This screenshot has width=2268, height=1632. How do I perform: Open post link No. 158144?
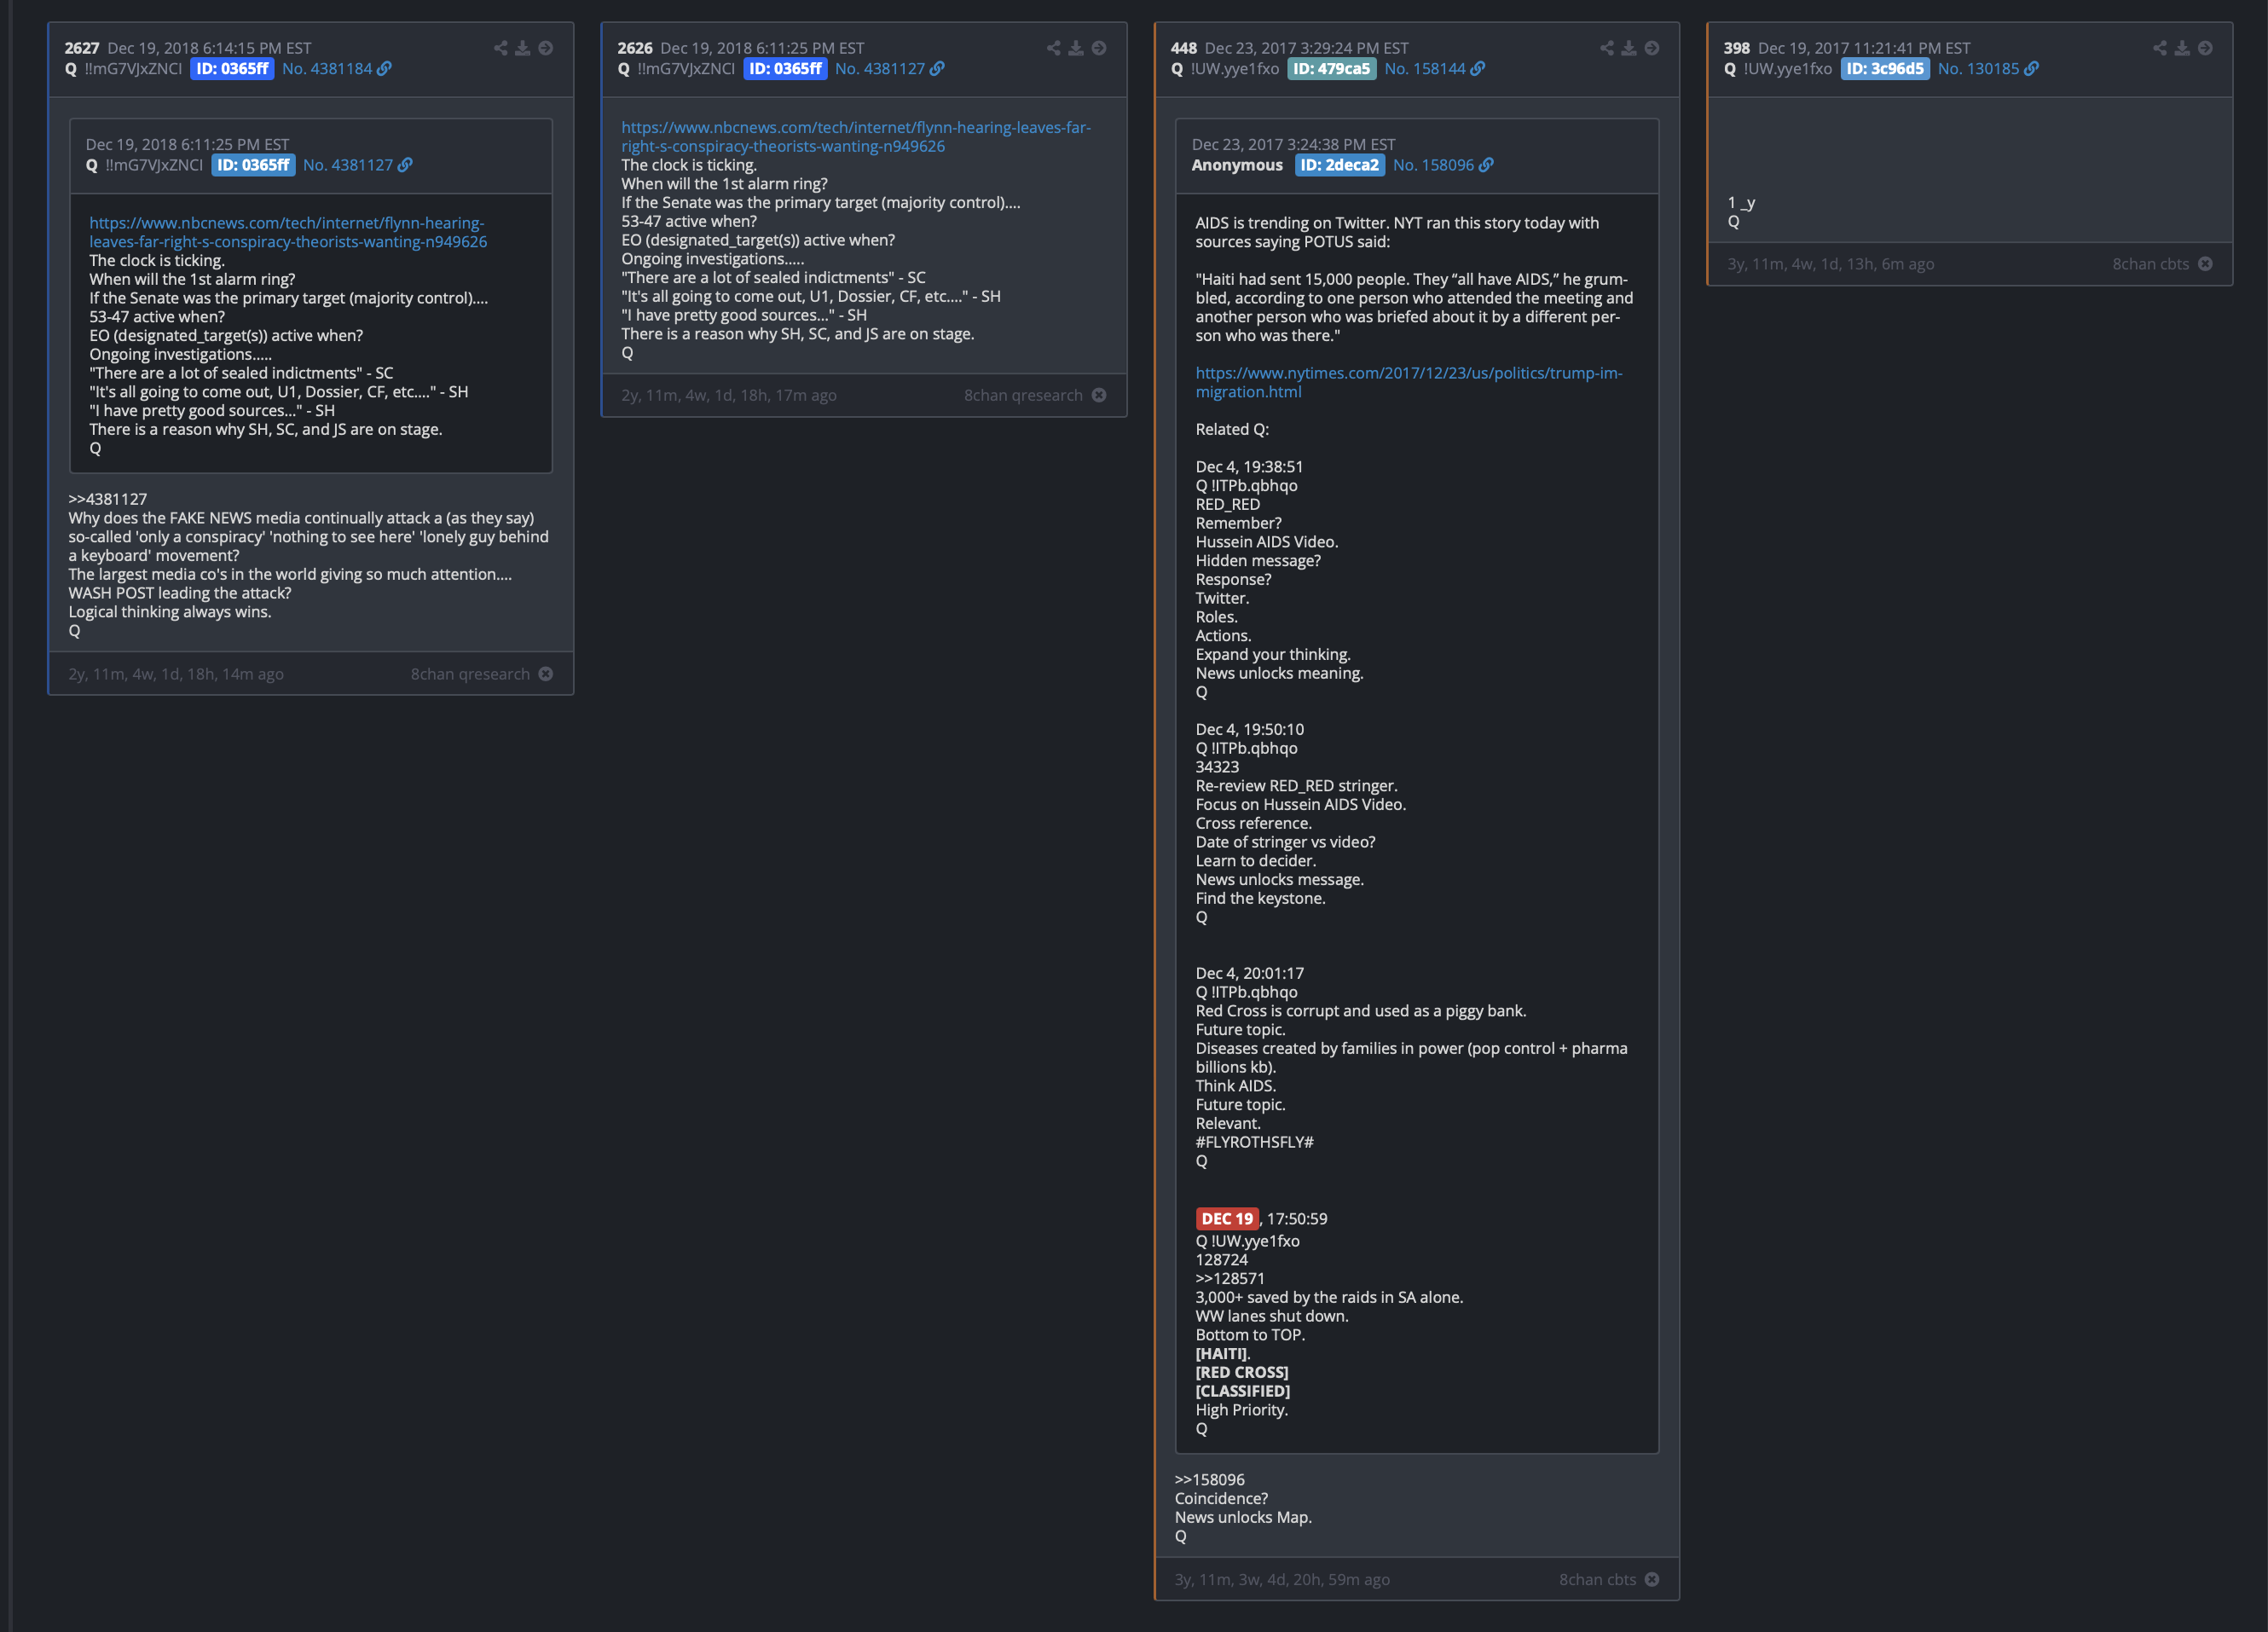1425,69
